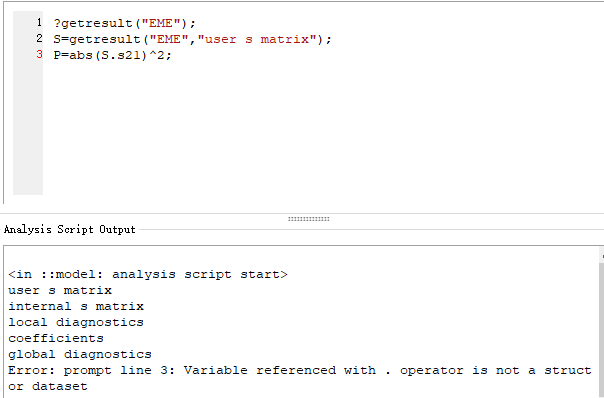This screenshot has height=398, width=604.
Task: Click script line 3 P=abs(S.s21)^2;
Action: [112, 55]
